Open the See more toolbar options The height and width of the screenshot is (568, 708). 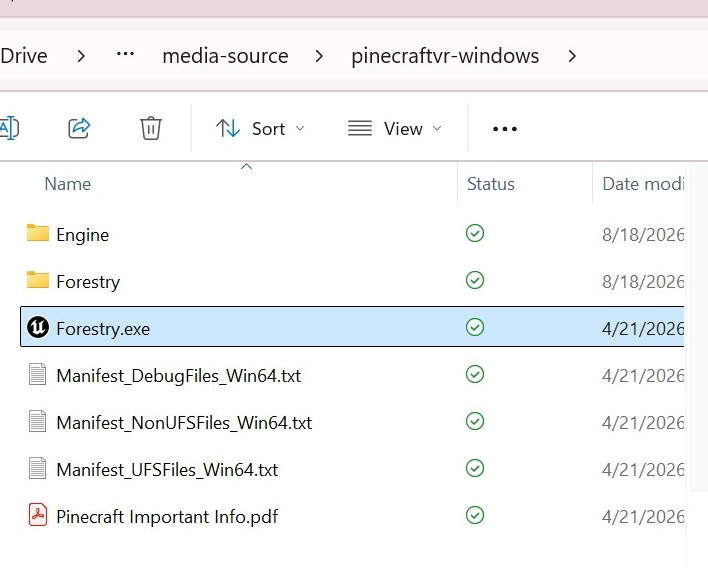pos(505,129)
